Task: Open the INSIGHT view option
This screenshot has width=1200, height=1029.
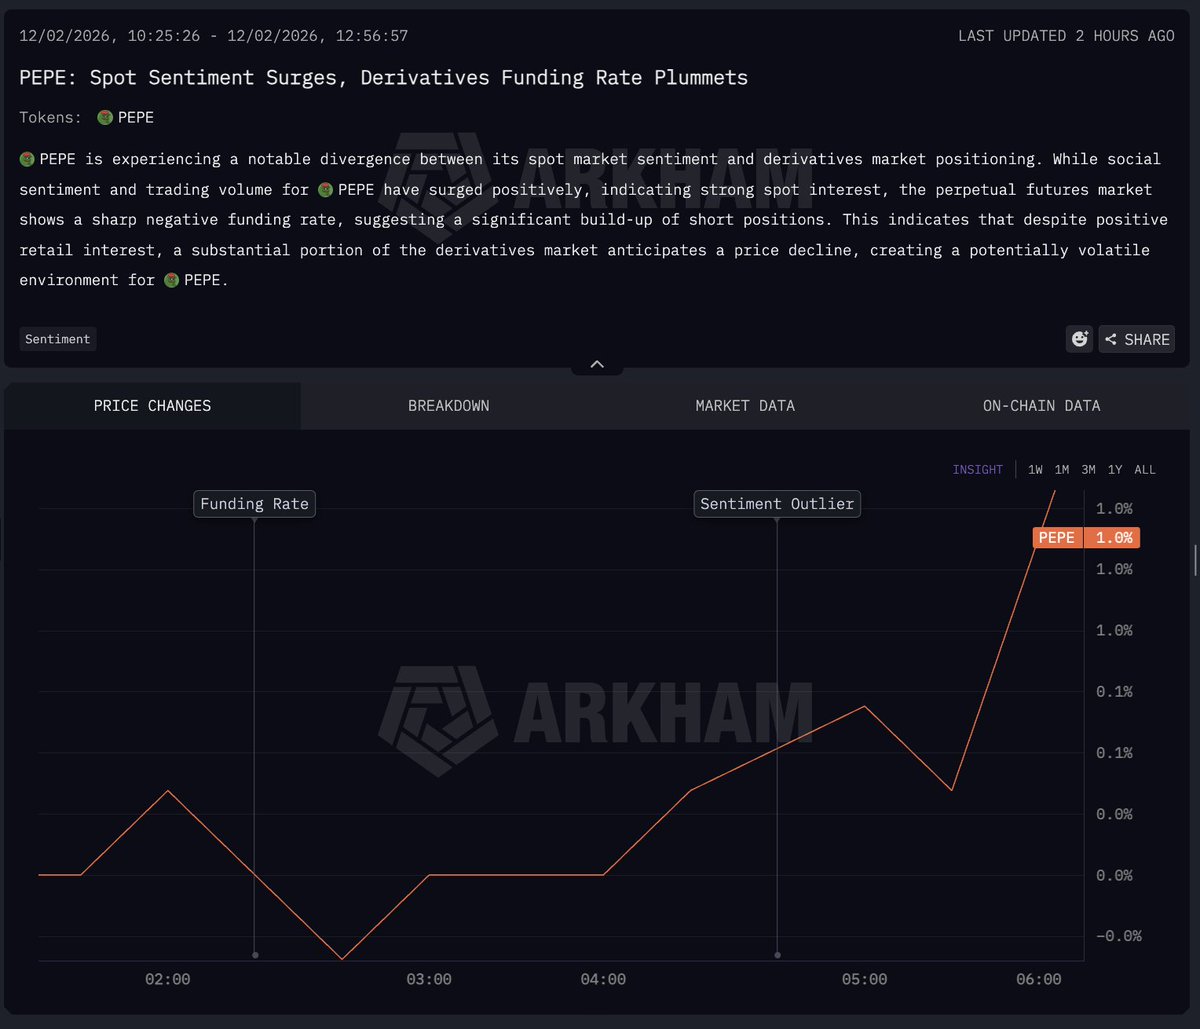Action: pyautogui.click(x=977, y=469)
